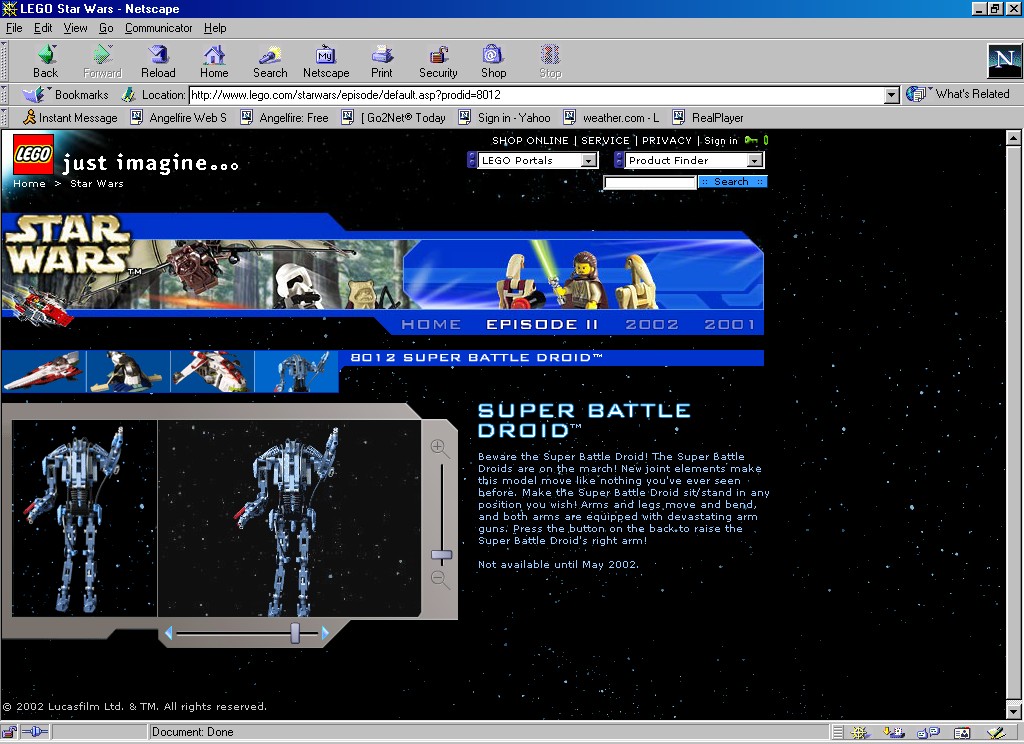
Task: Open Instant Message shortcut
Action: click(x=70, y=118)
